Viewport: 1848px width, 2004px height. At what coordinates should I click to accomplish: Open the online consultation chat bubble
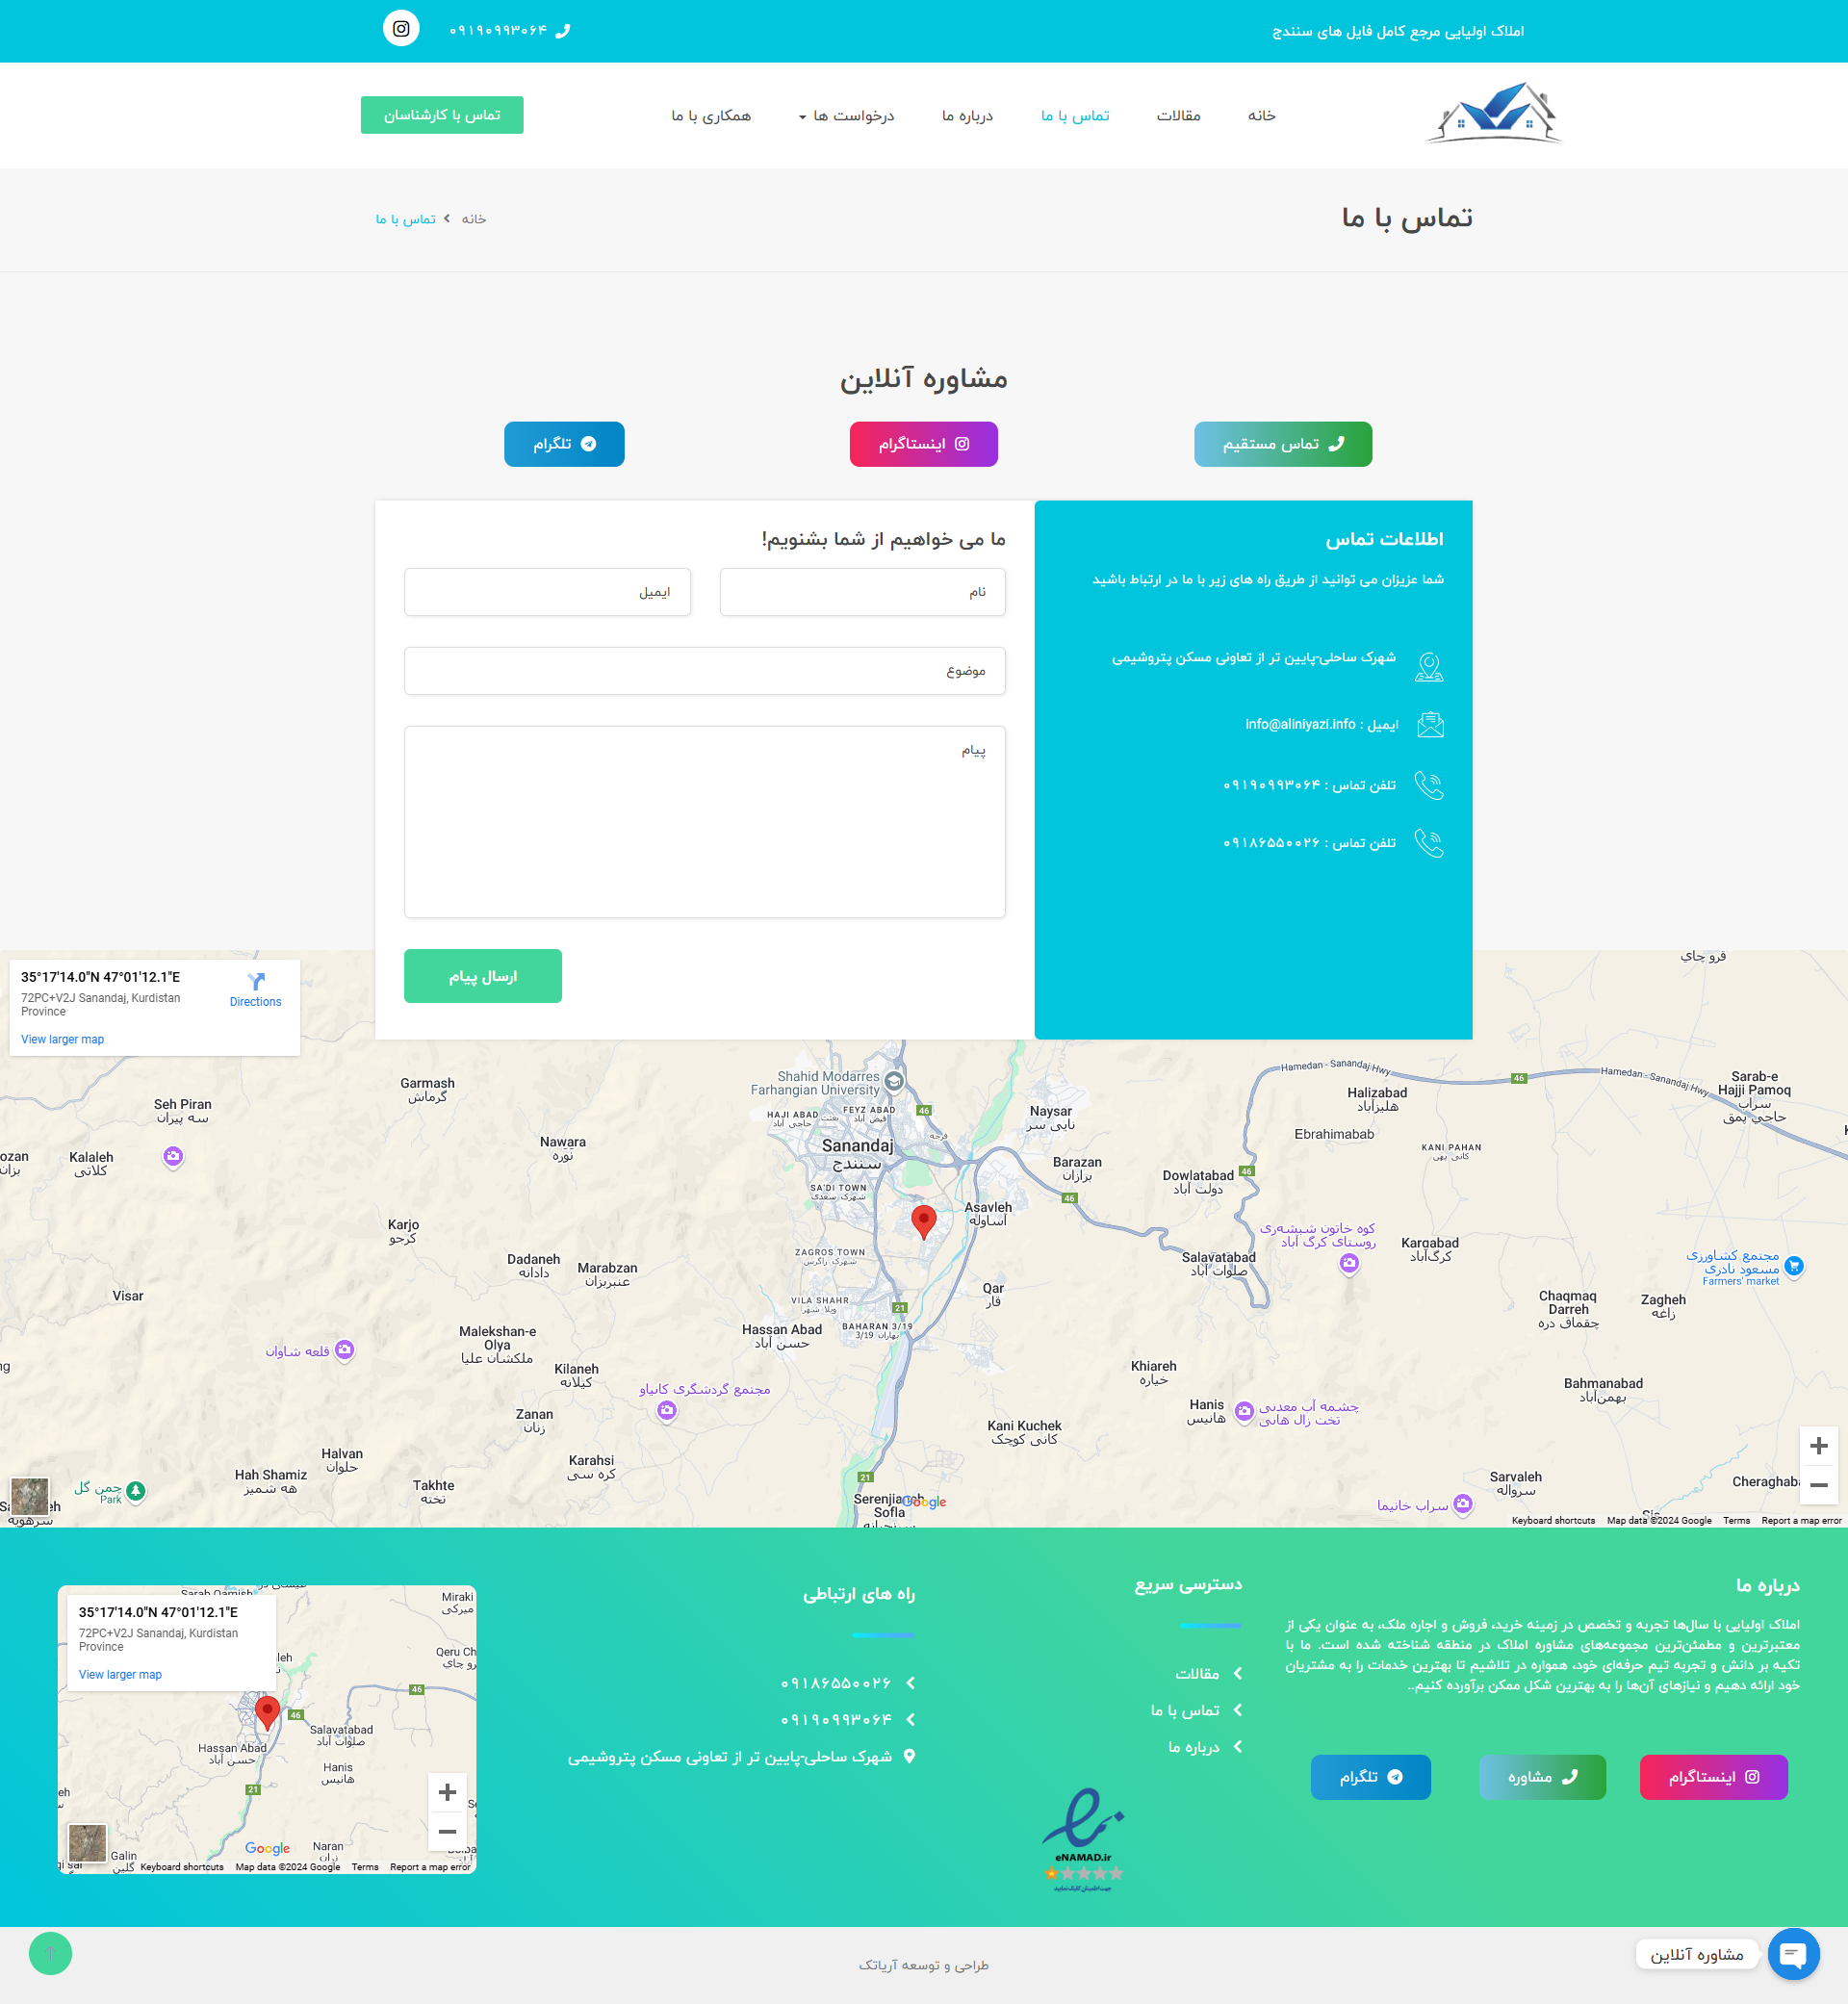tap(1793, 1954)
